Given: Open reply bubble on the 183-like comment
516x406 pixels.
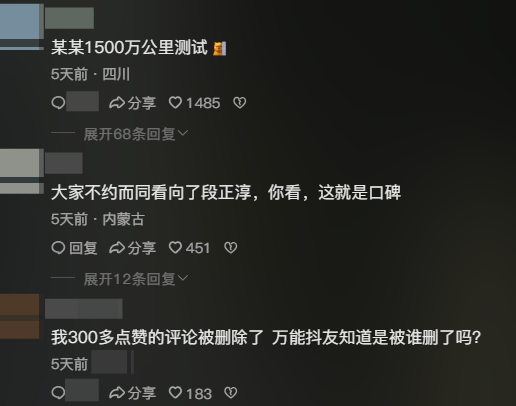Looking at the screenshot, I should click(58, 393).
